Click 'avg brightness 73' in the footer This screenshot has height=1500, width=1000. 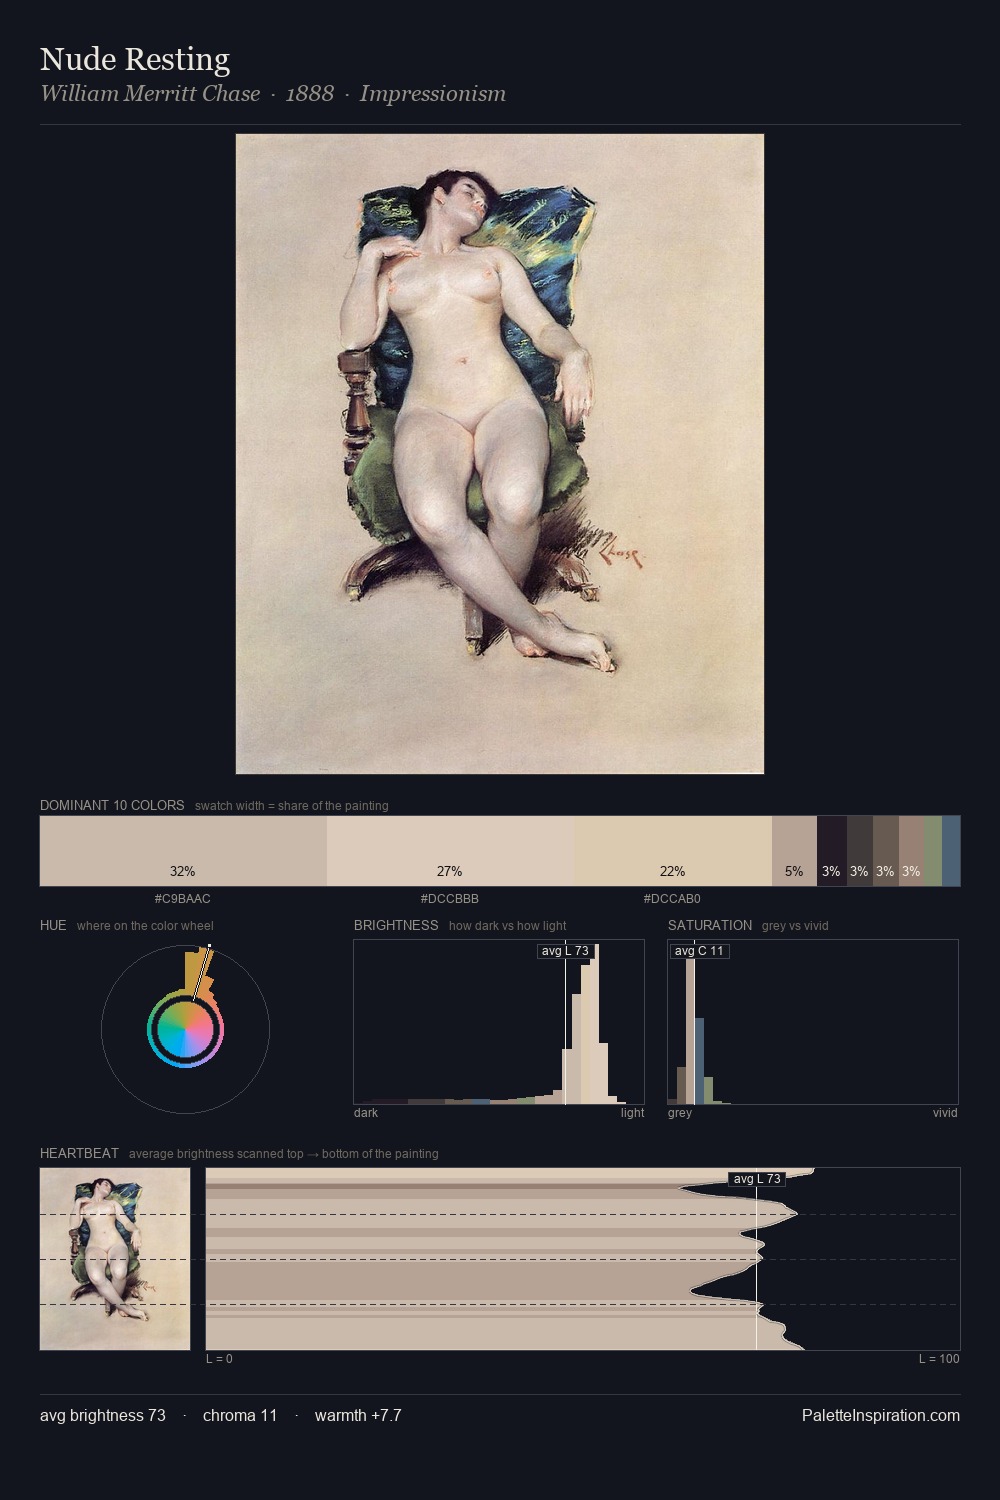(103, 1415)
